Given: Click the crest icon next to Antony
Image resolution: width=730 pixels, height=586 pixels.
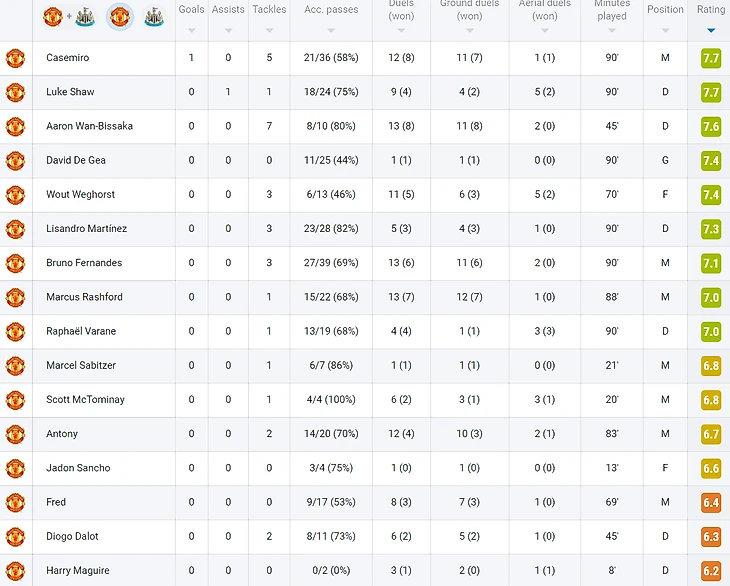Looking at the screenshot, I should [x=15, y=434].
